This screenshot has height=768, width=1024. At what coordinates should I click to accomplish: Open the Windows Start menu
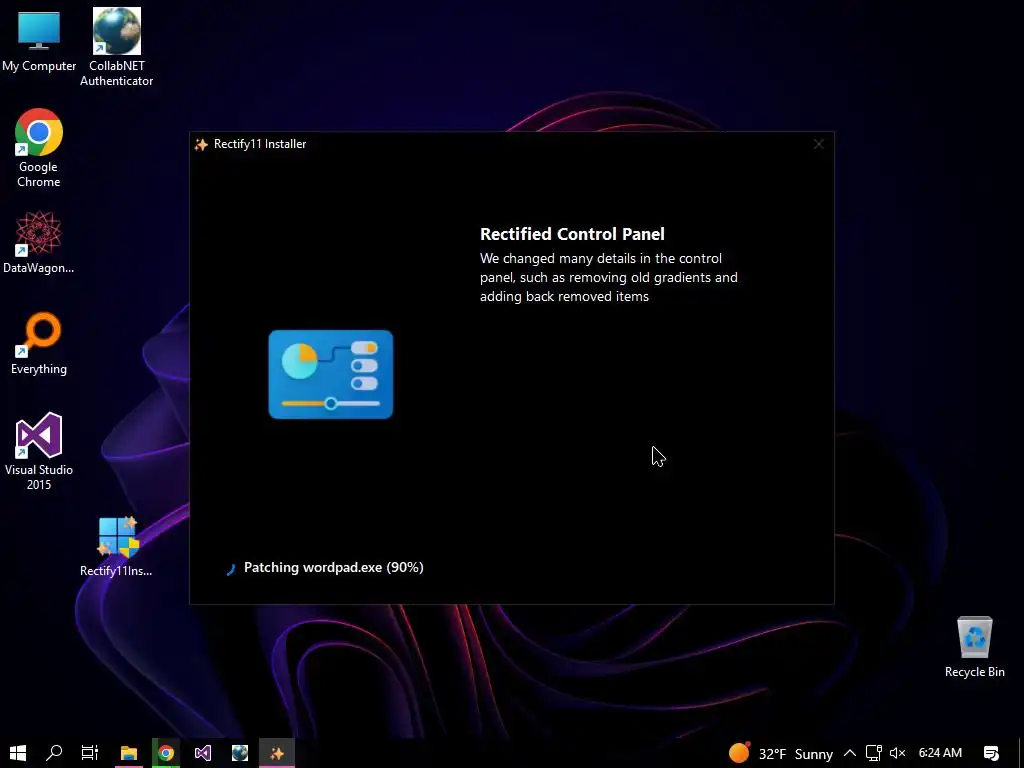pyautogui.click(x=18, y=753)
